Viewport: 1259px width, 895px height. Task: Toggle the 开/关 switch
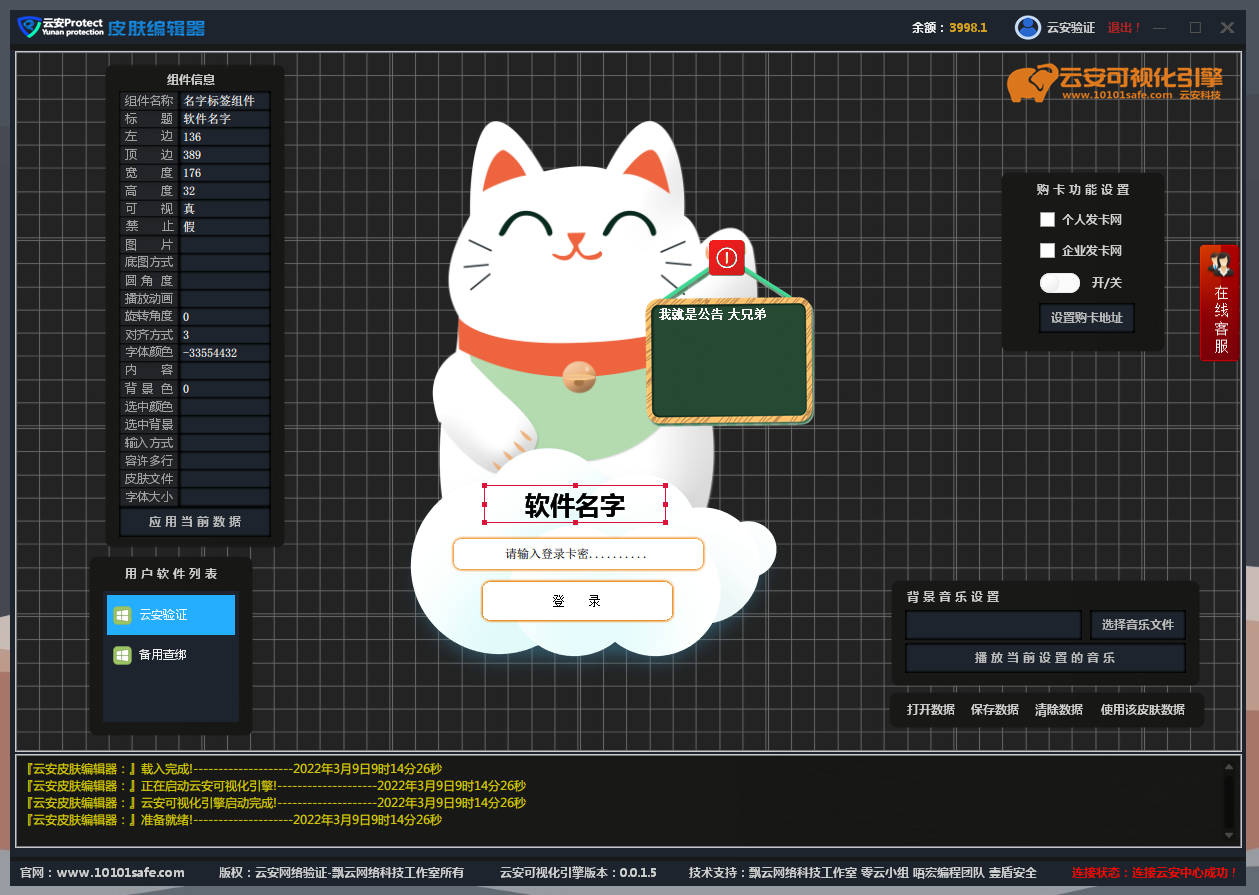pyautogui.click(x=1060, y=283)
